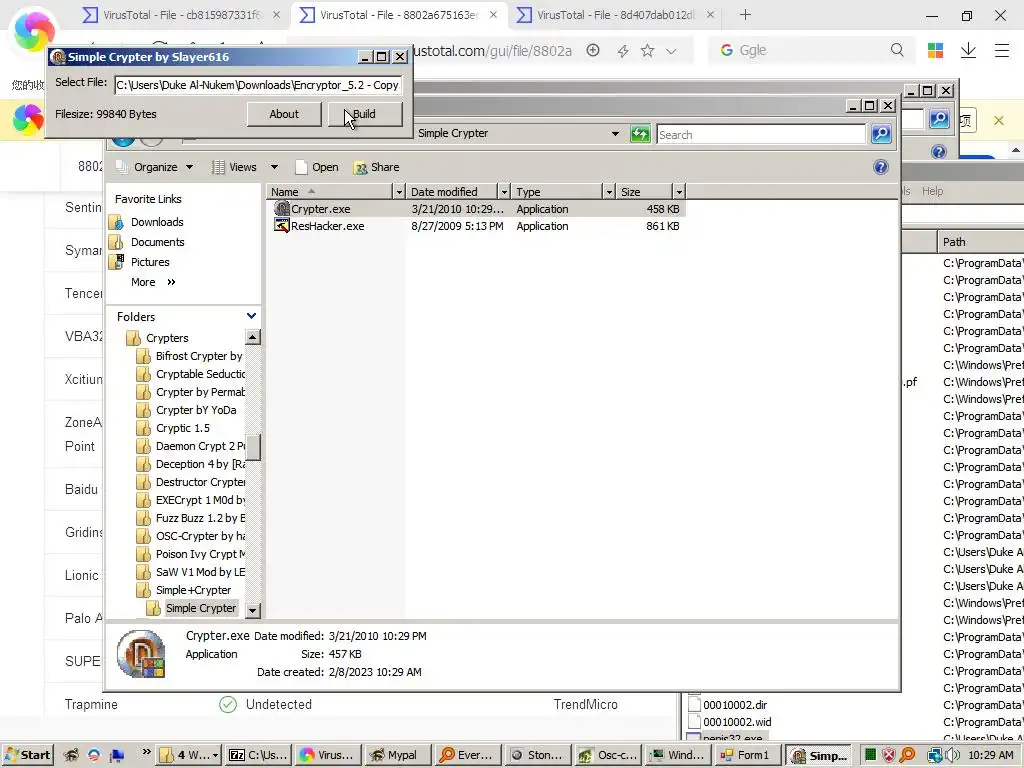Click the Help menu in background window
Image resolution: width=1024 pixels, height=768 pixels.
[x=933, y=191]
